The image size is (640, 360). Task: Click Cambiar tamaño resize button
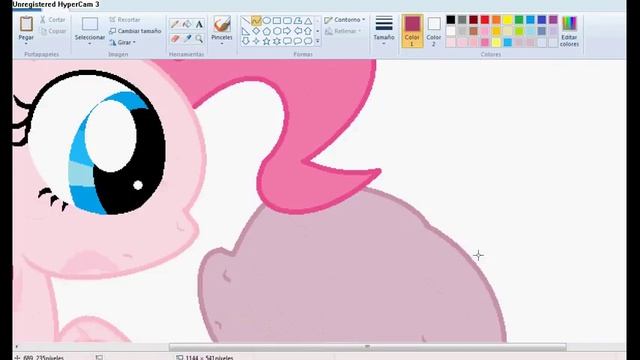click(135, 31)
